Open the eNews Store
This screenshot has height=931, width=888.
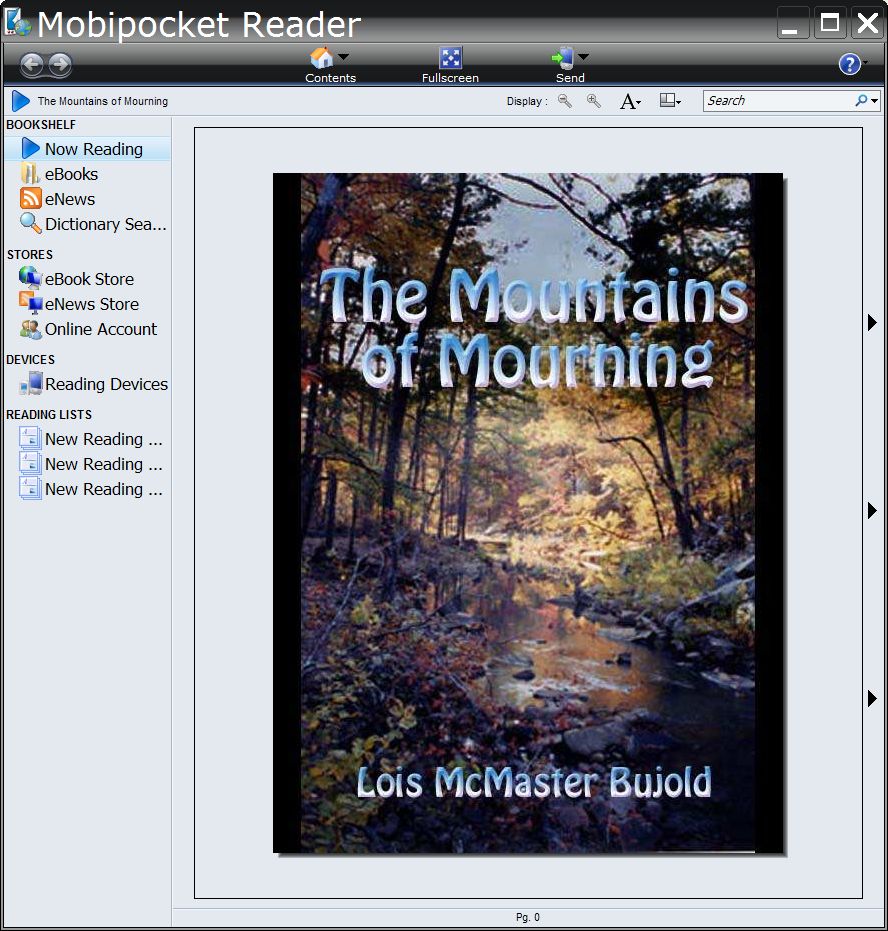click(x=87, y=303)
